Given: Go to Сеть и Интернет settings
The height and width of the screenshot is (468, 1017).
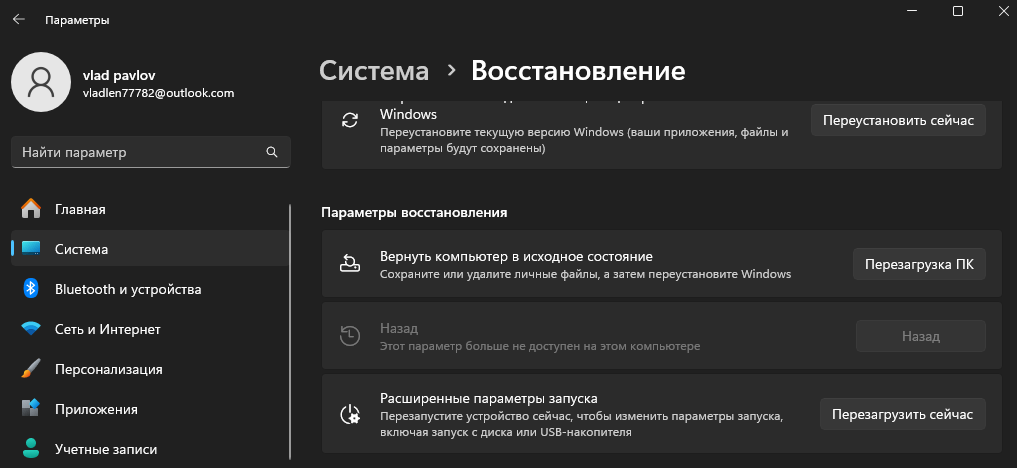Looking at the screenshot, I should click(x=150, y=329).
